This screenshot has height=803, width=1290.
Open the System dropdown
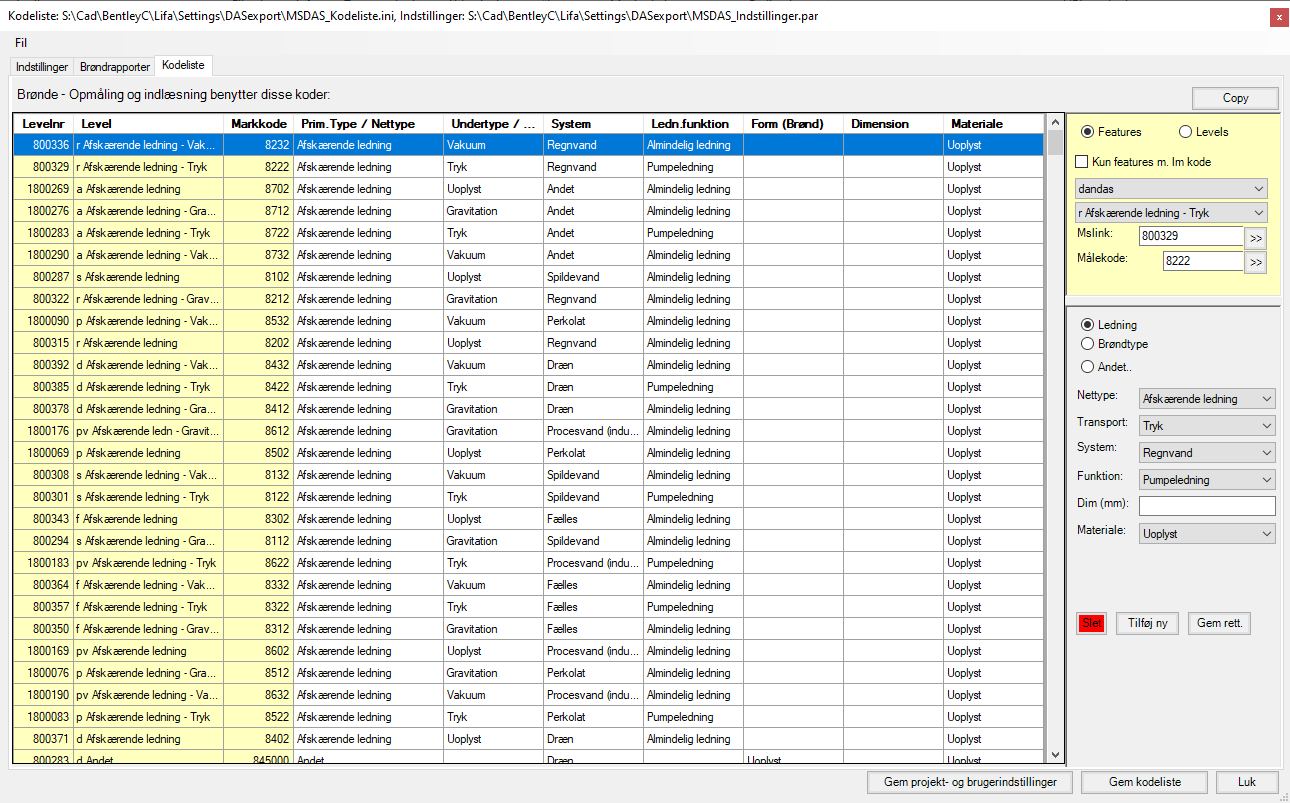(1207, 452)
